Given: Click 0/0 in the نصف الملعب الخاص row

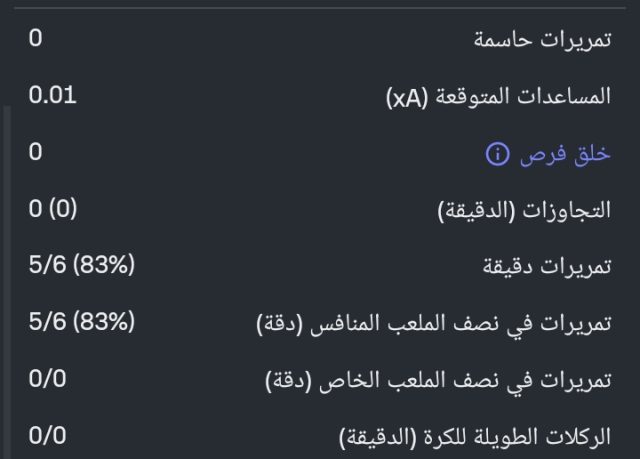Looking at the screenshot, I should coord(48,379).
